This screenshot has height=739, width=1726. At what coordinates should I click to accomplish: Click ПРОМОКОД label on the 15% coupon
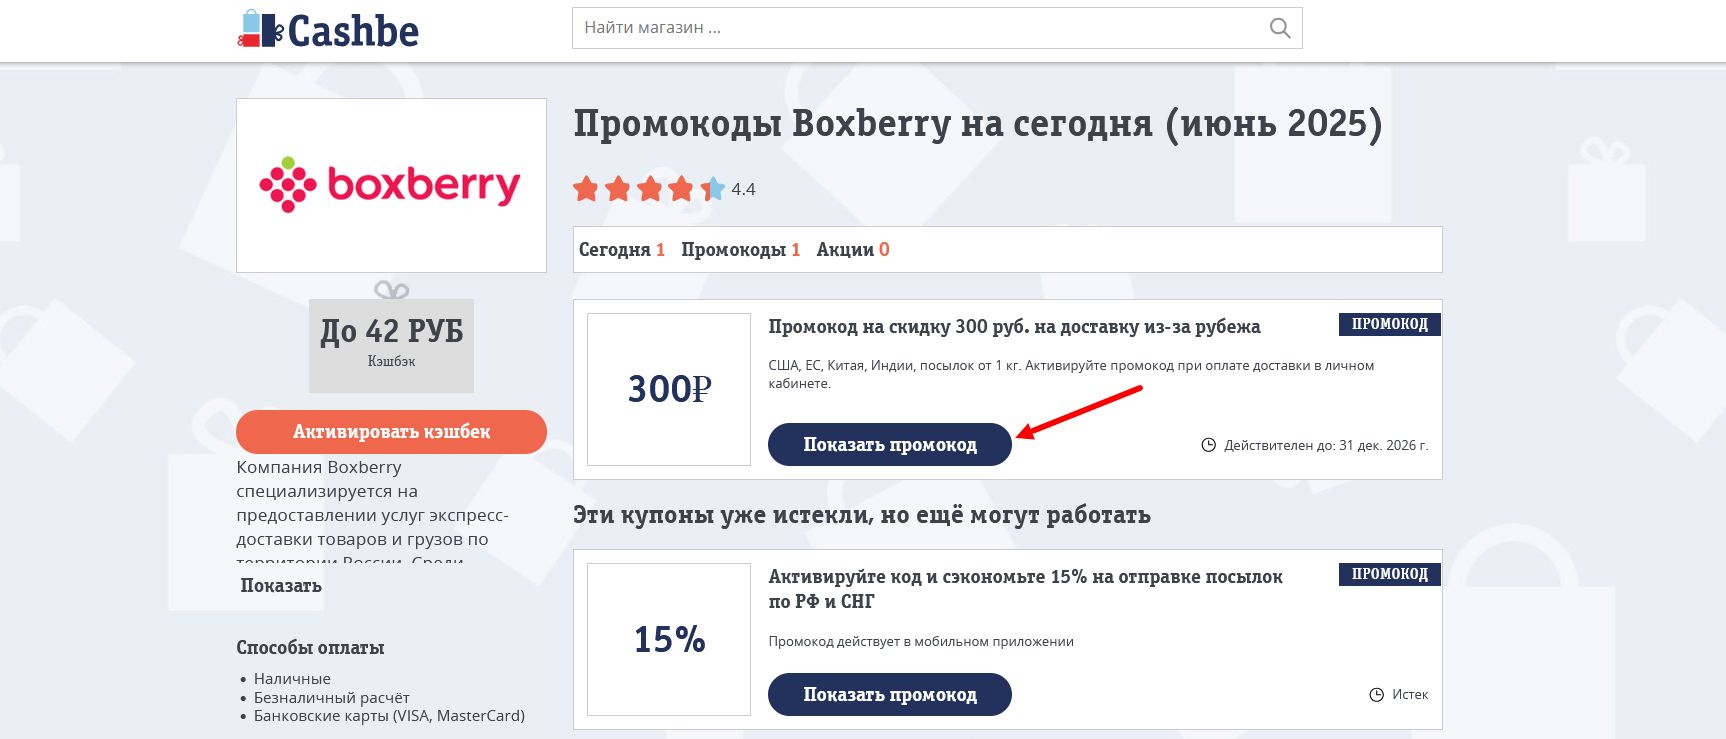click(1389, 574)
